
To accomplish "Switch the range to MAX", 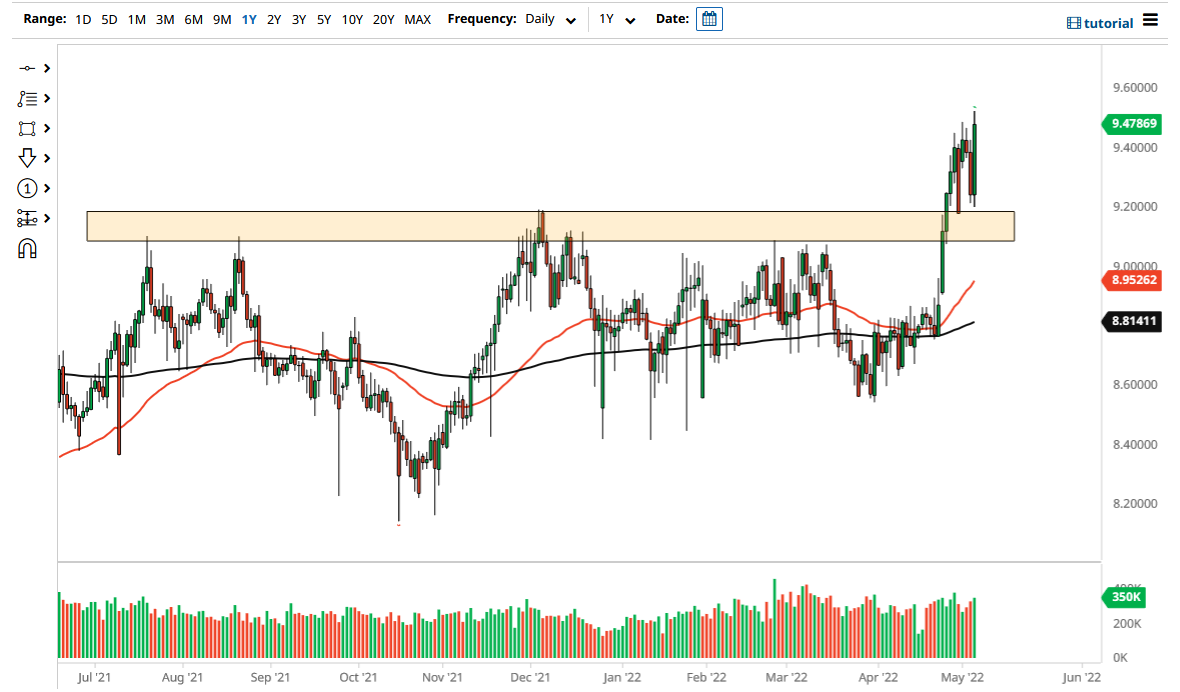I will tap(417, 19).
